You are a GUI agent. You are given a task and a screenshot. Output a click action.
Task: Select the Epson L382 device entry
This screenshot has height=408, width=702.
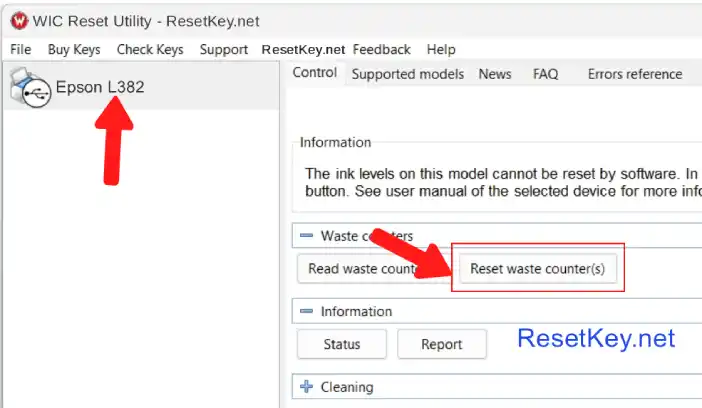click(x=100, y=87)
